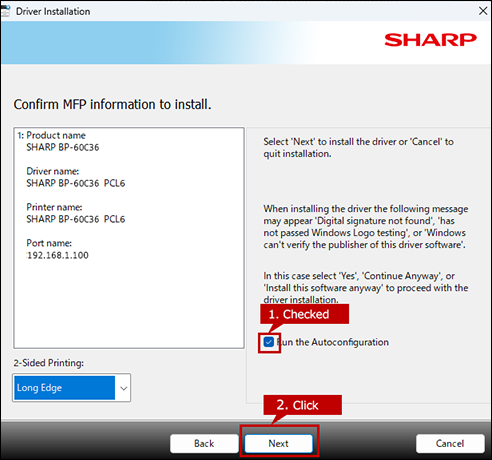This screenshot has width=492, height=460.
Task: Expand the dropdown using its chevron arrow
Action: click(123, 388)
